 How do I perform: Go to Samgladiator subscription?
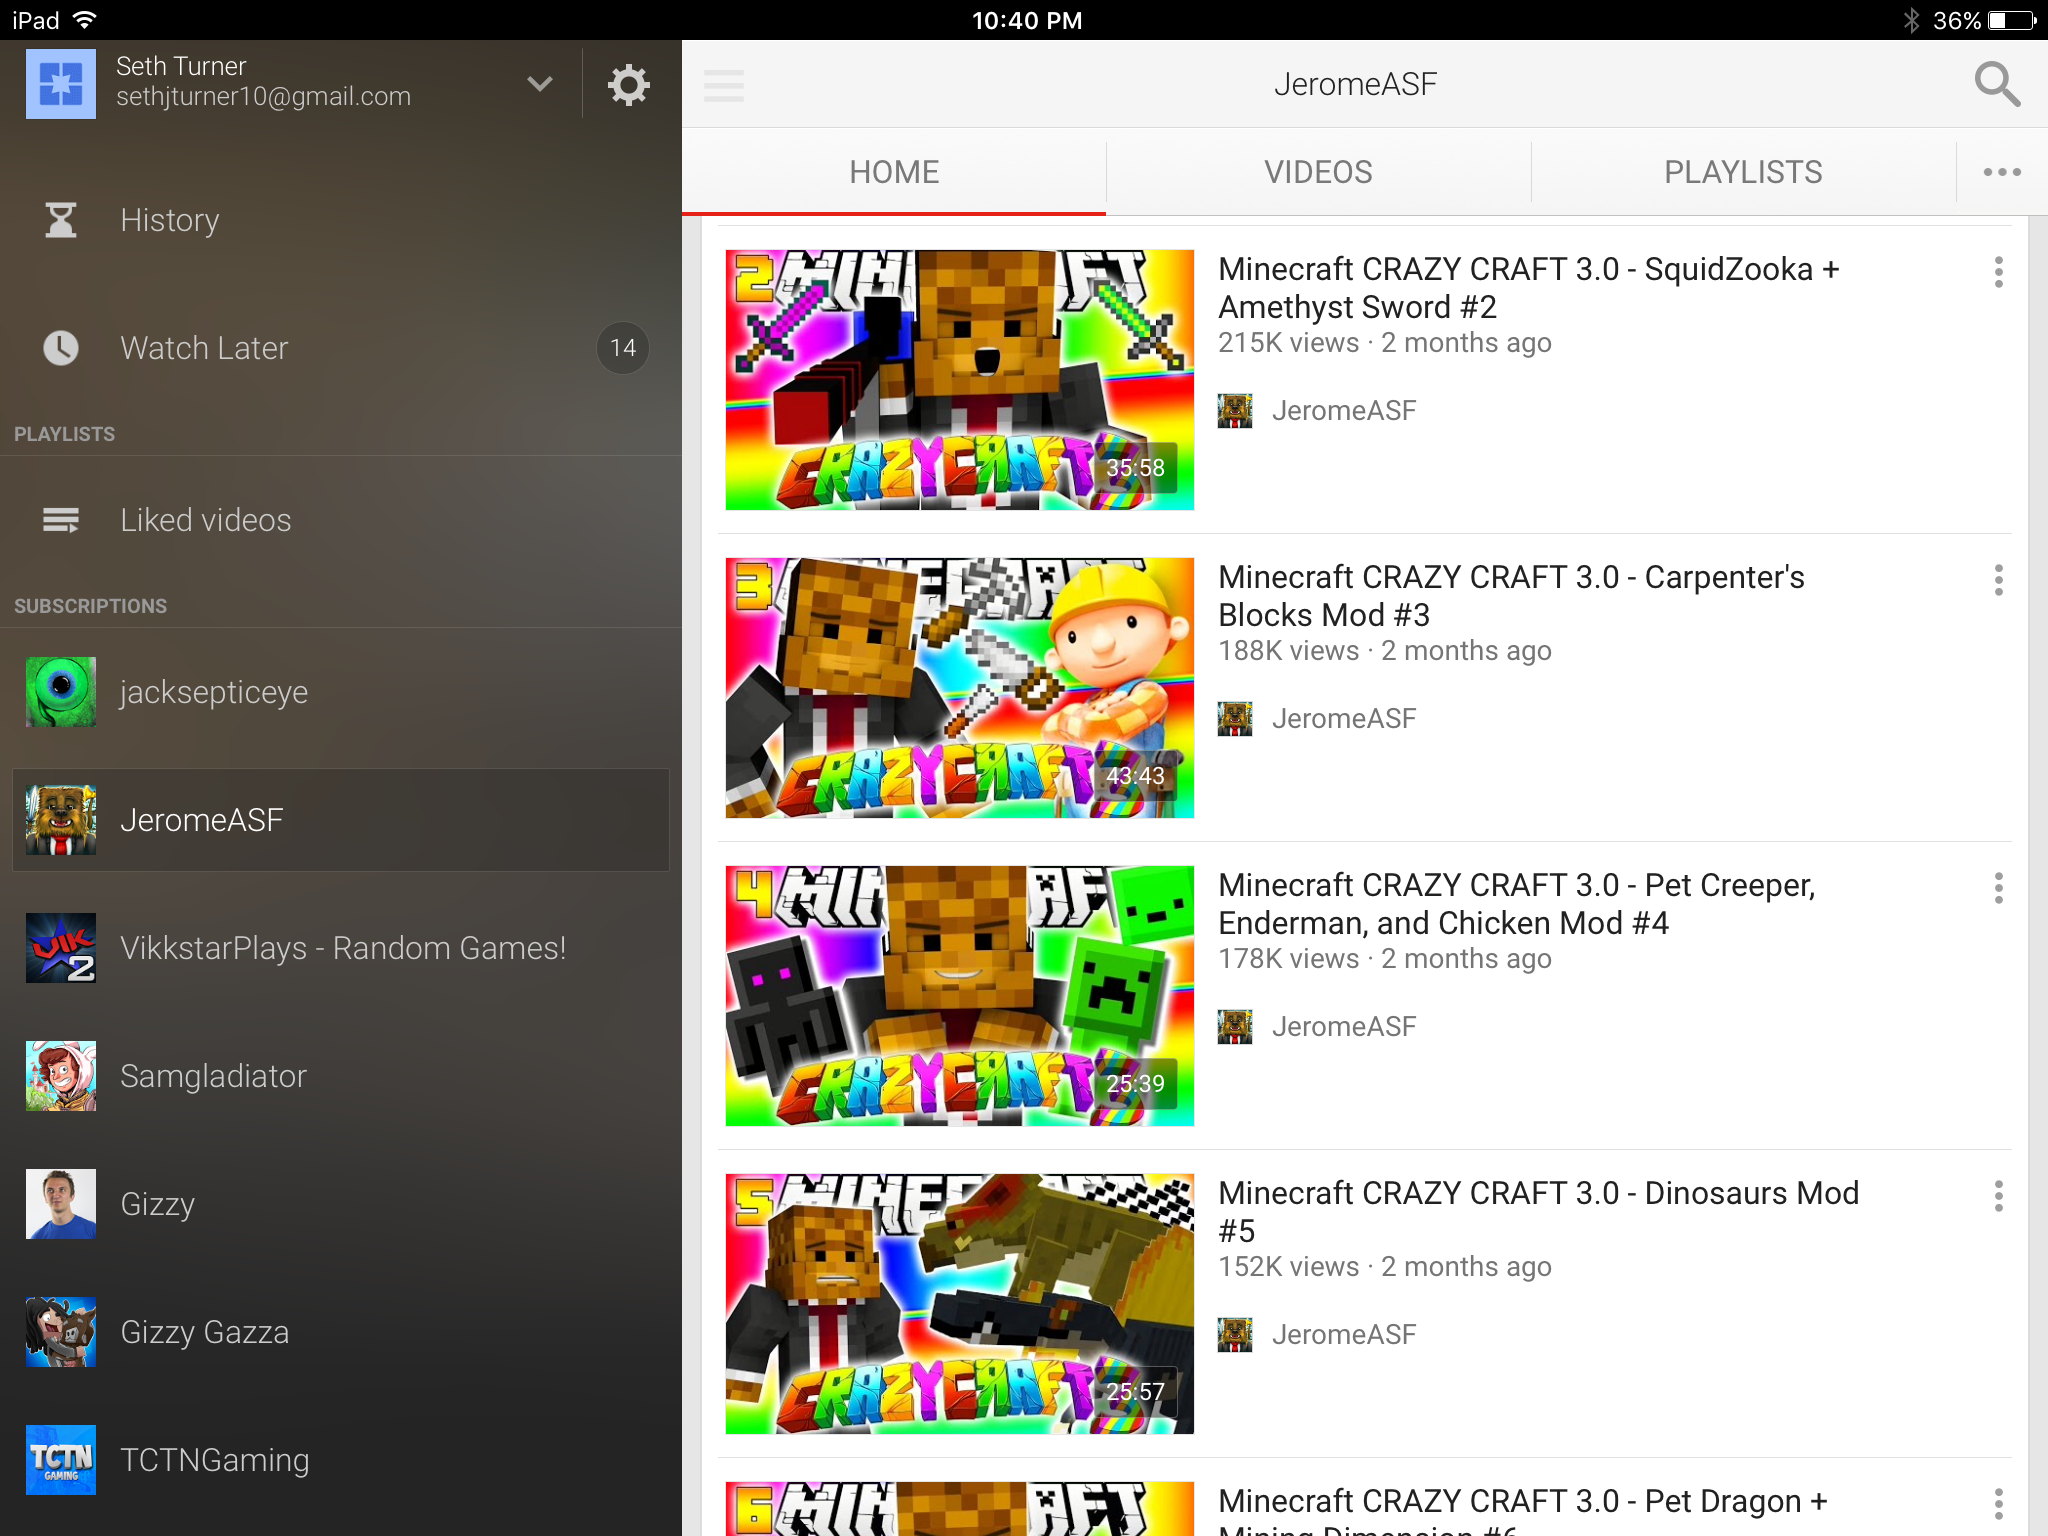coord(341,1076)
